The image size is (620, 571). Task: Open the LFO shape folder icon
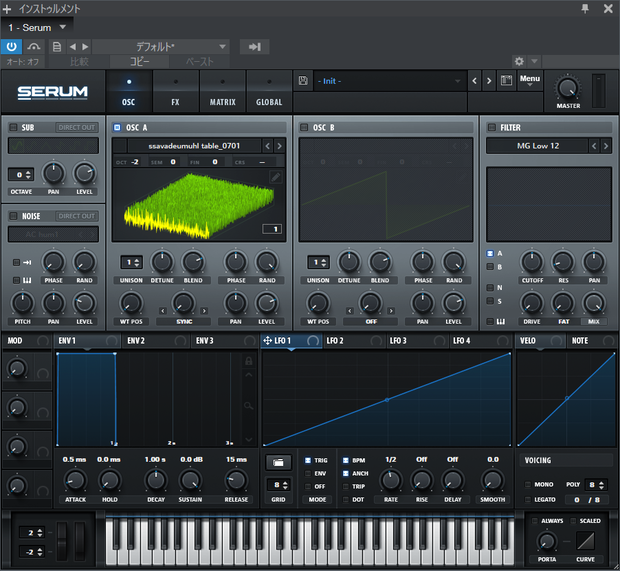pos(278,462)
